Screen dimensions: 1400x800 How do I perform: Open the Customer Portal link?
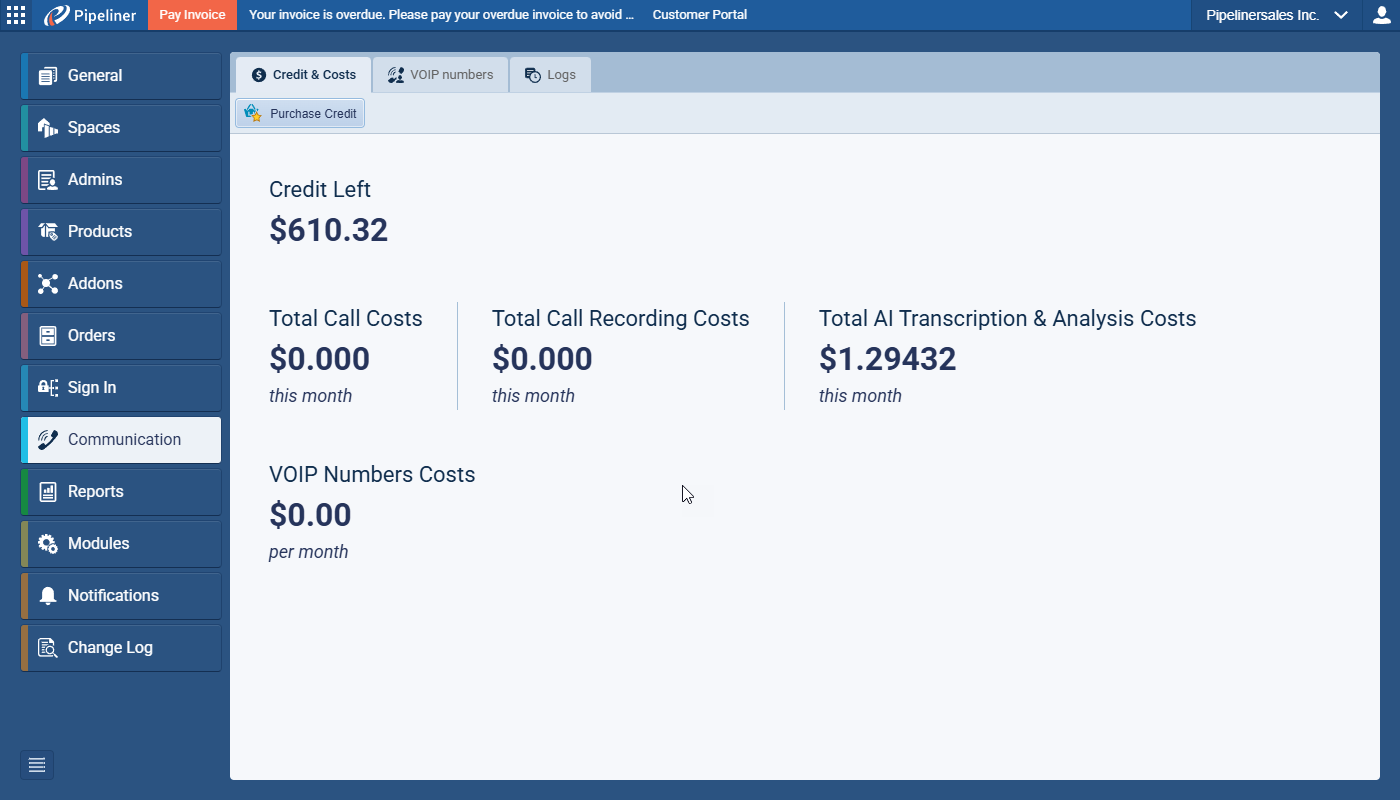click(699, 15)
